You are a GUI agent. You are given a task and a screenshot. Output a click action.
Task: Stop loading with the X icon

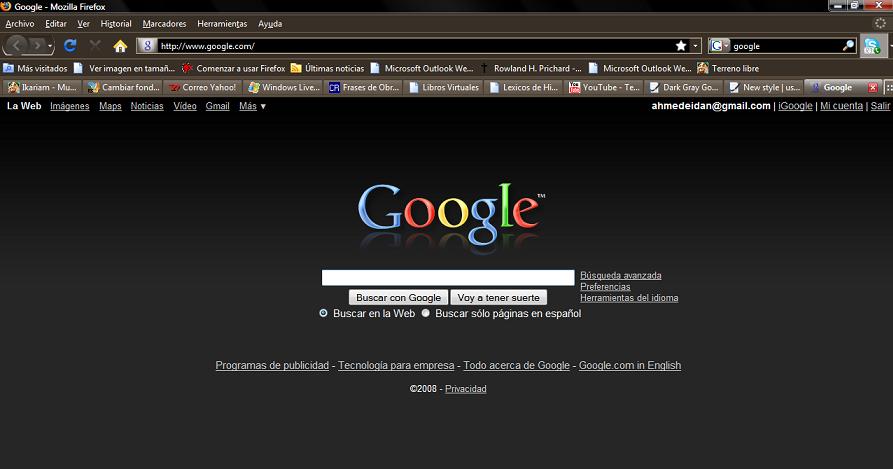[x=95, y=46]
